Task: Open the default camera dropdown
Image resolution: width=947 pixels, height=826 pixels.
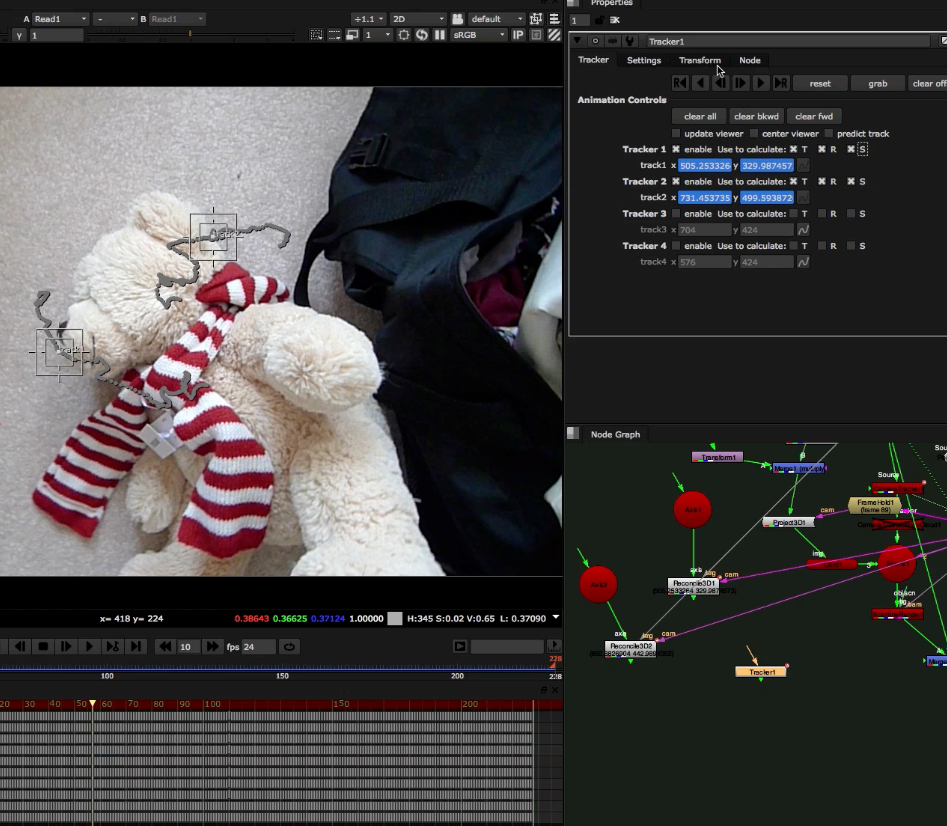Action: [x=496, y=19]
